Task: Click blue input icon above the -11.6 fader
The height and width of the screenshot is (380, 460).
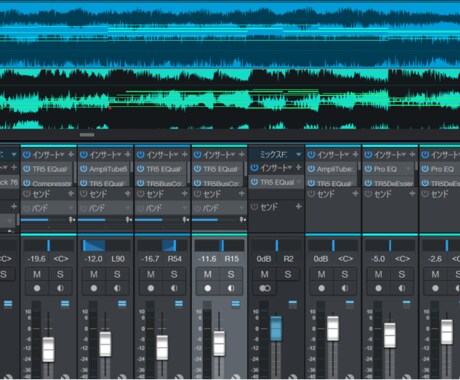Action: tap(236, 304)
